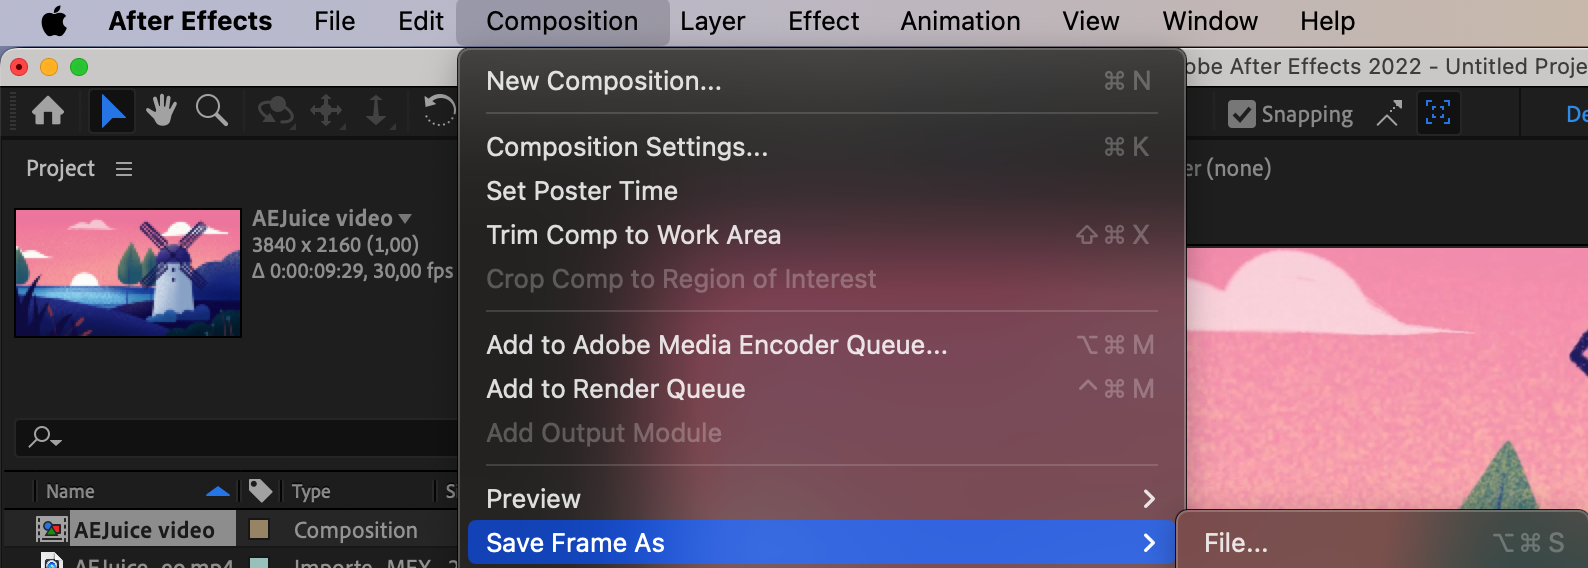Click the Type column header
The image size is (1588, 568).
point(311,491)
